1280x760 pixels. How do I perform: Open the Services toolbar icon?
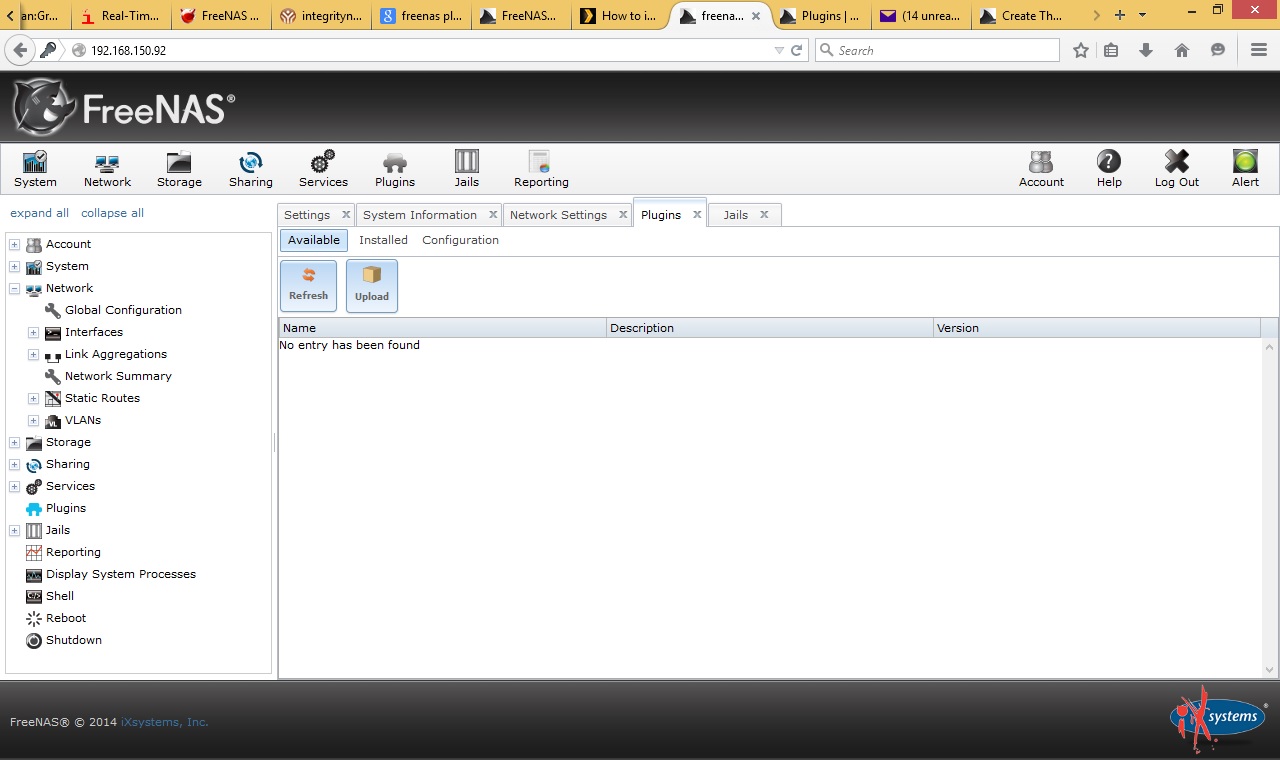[323, 168]
